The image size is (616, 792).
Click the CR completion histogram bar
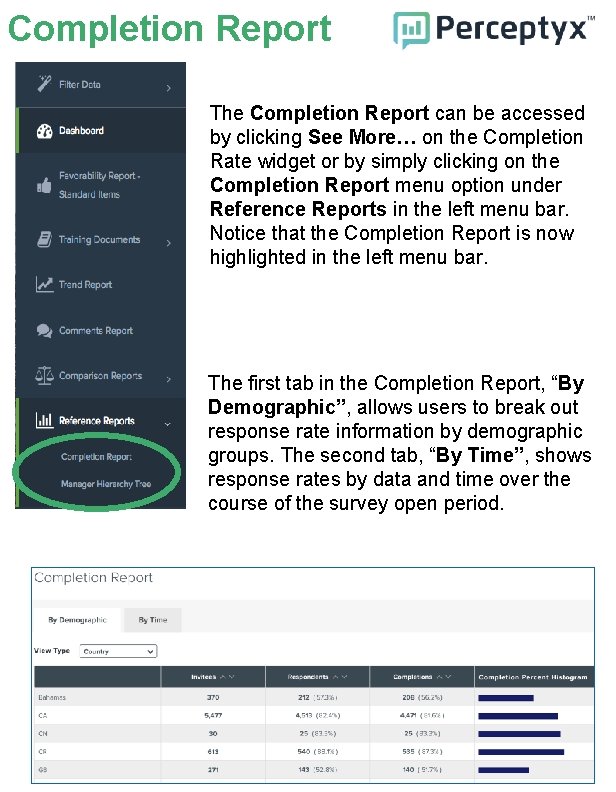tap(521, 752)
